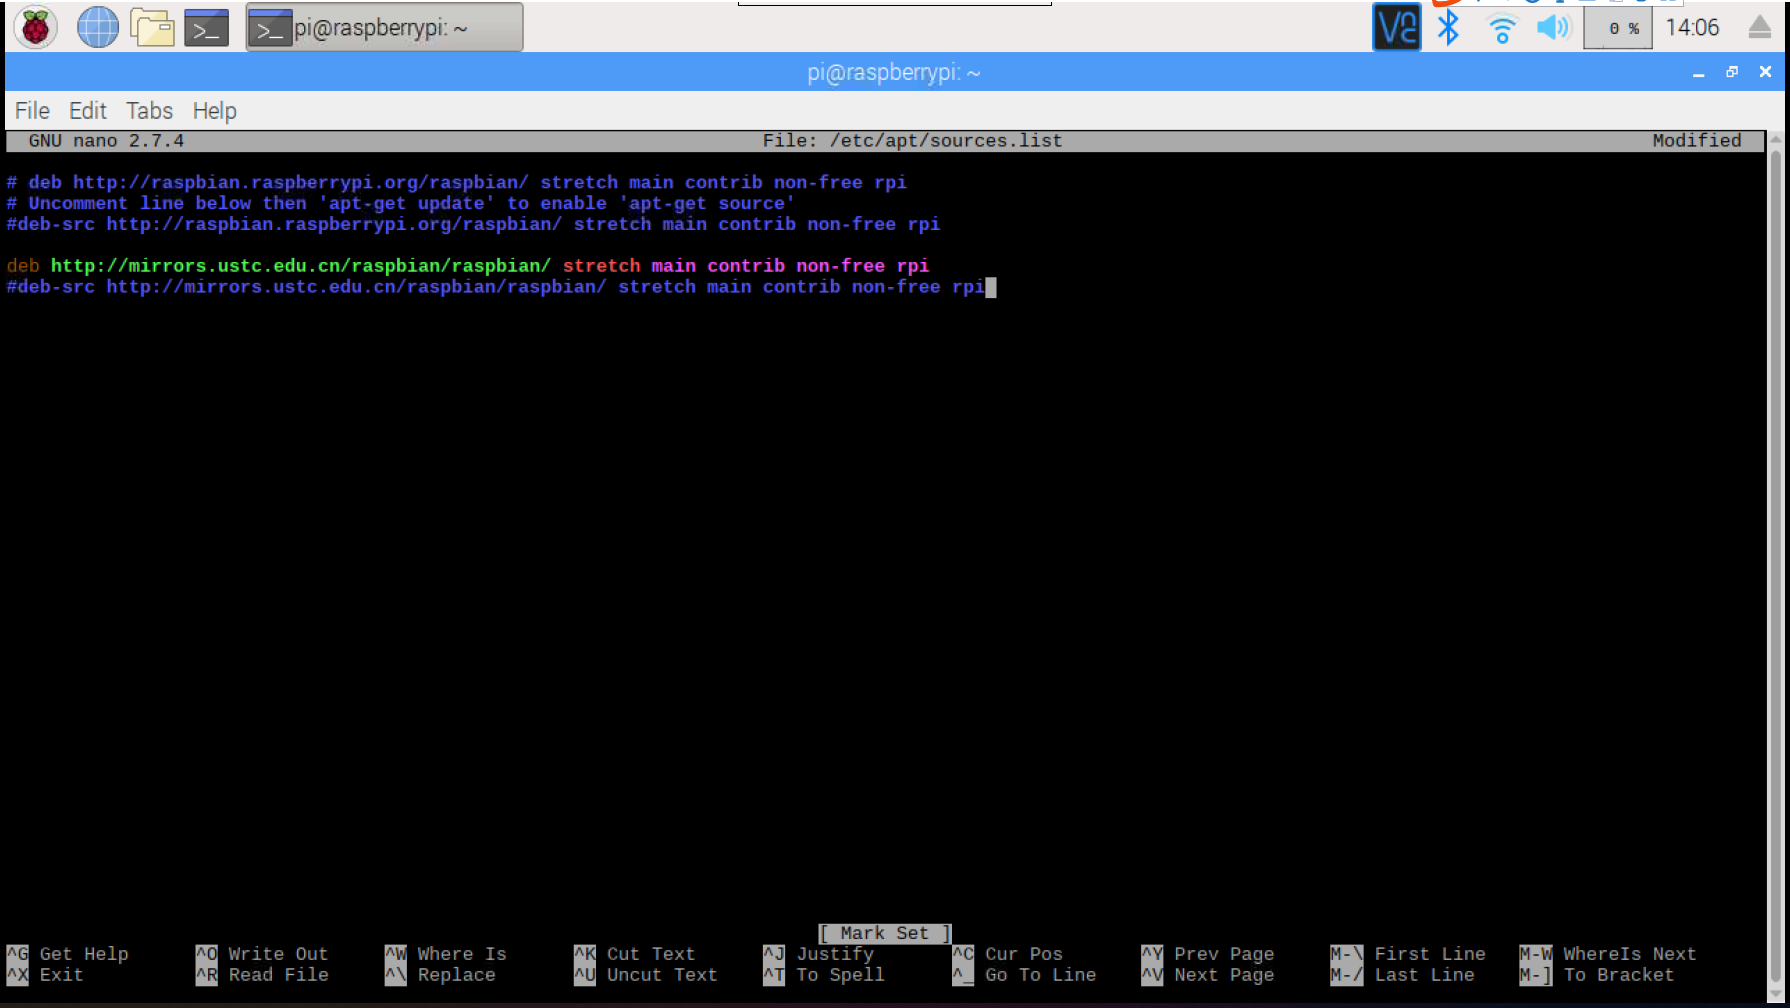Click the 'Exit' shortcut label
Image resolution: width=1790 pixels, height=1008 pixels.
(x=62, y=975)
